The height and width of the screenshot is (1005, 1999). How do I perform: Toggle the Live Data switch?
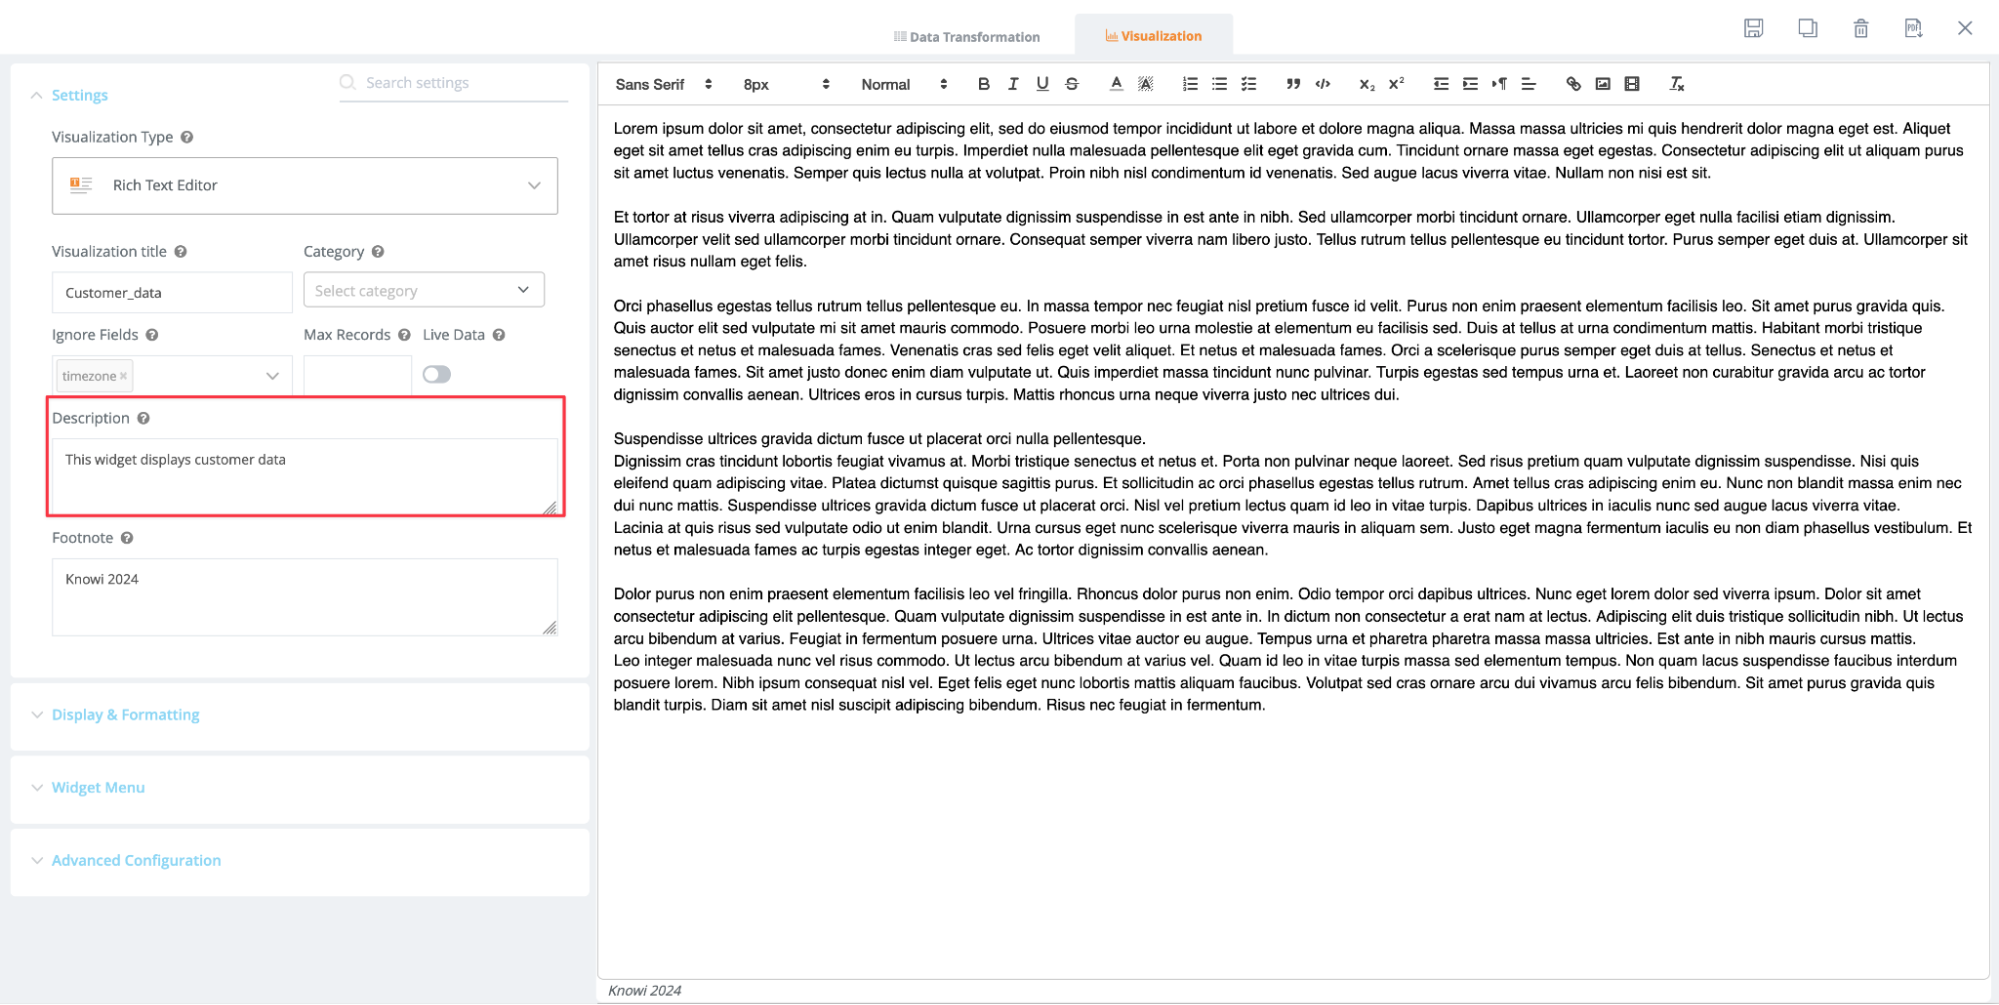436,374
